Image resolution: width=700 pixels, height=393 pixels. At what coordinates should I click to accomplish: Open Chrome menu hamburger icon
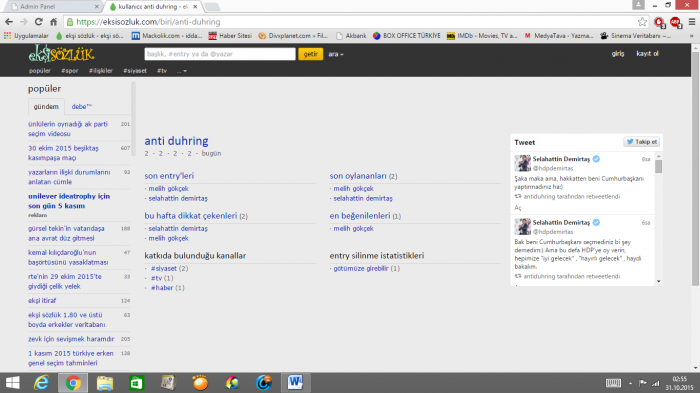692,21
